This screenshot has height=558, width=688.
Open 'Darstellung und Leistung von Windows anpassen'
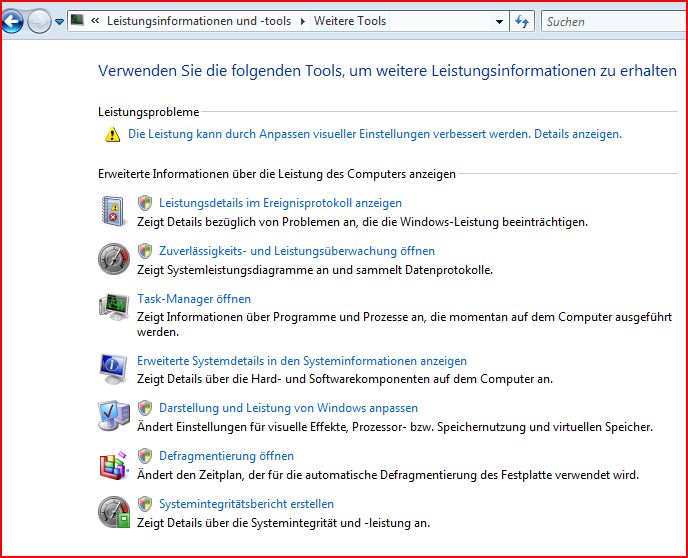point(288,408)
